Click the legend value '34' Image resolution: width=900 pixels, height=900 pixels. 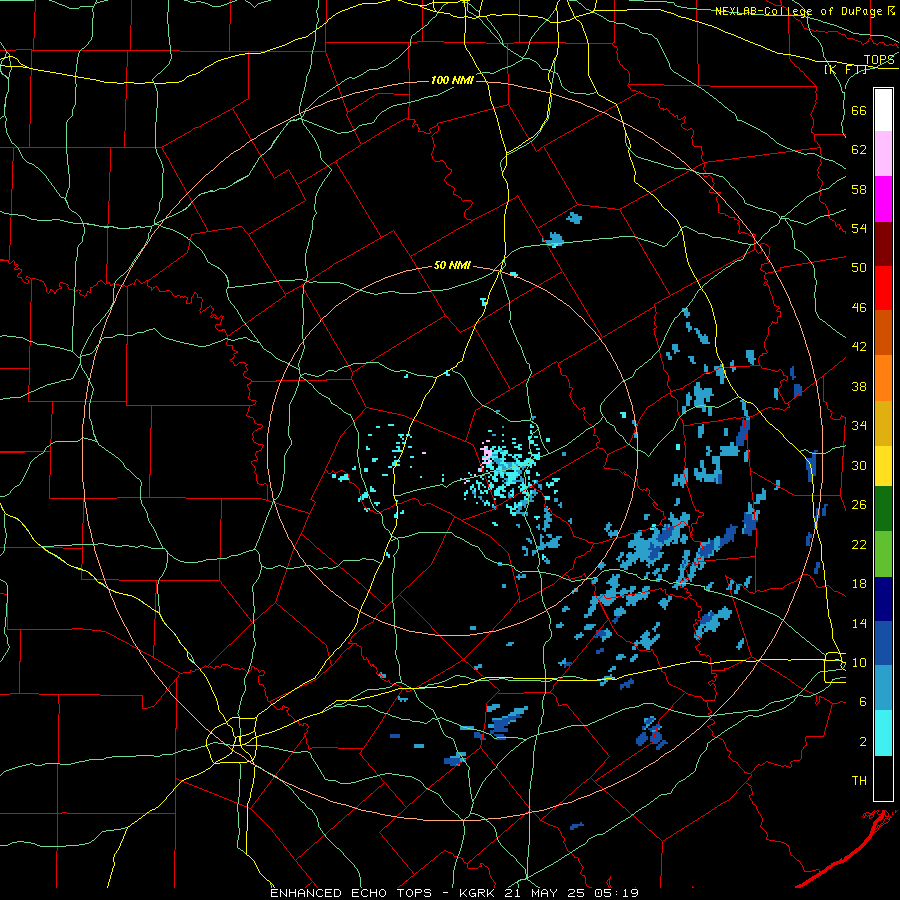click(x=859, y=426)
